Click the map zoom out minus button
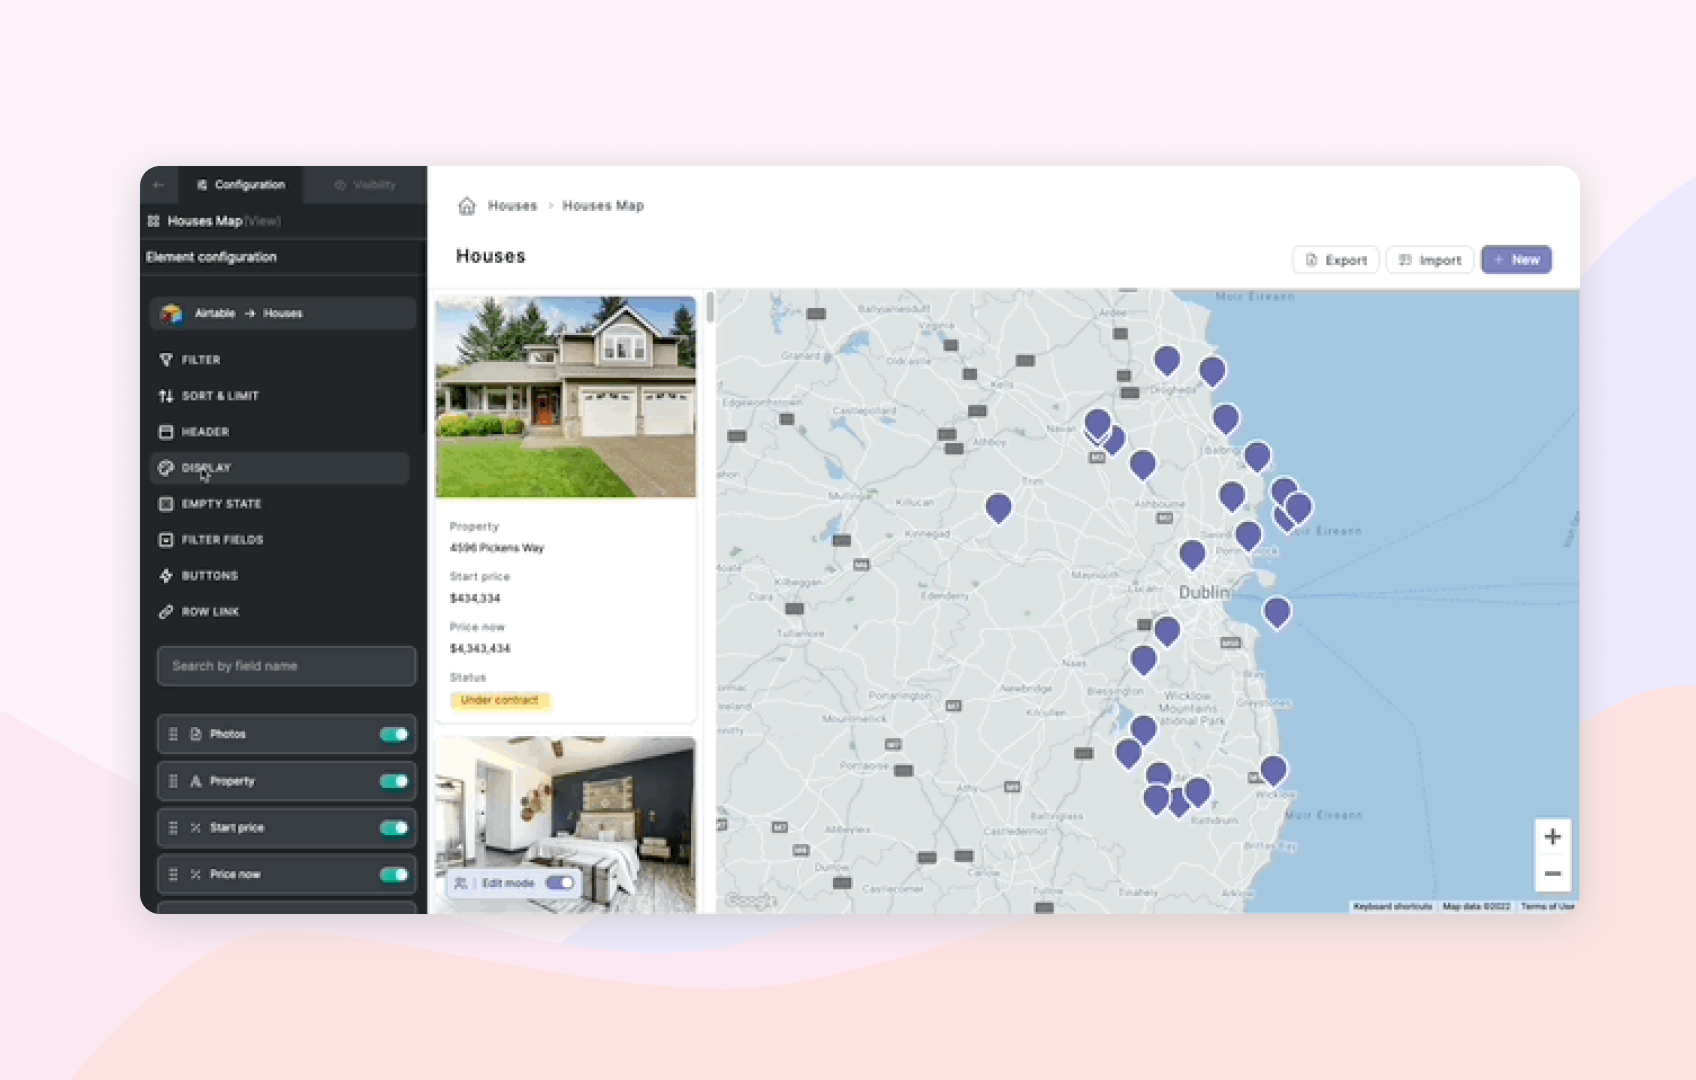This screenshot has width=1696, height=1080. point(1552,873)
